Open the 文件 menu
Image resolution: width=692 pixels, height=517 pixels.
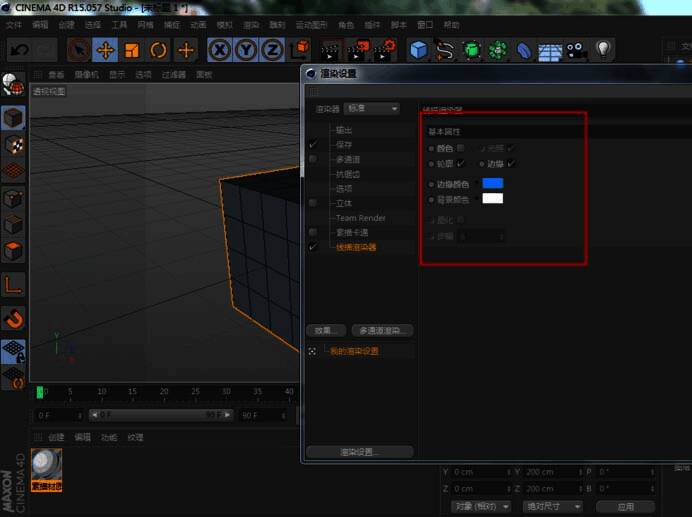pyautogui.click(x=14, y=25)
